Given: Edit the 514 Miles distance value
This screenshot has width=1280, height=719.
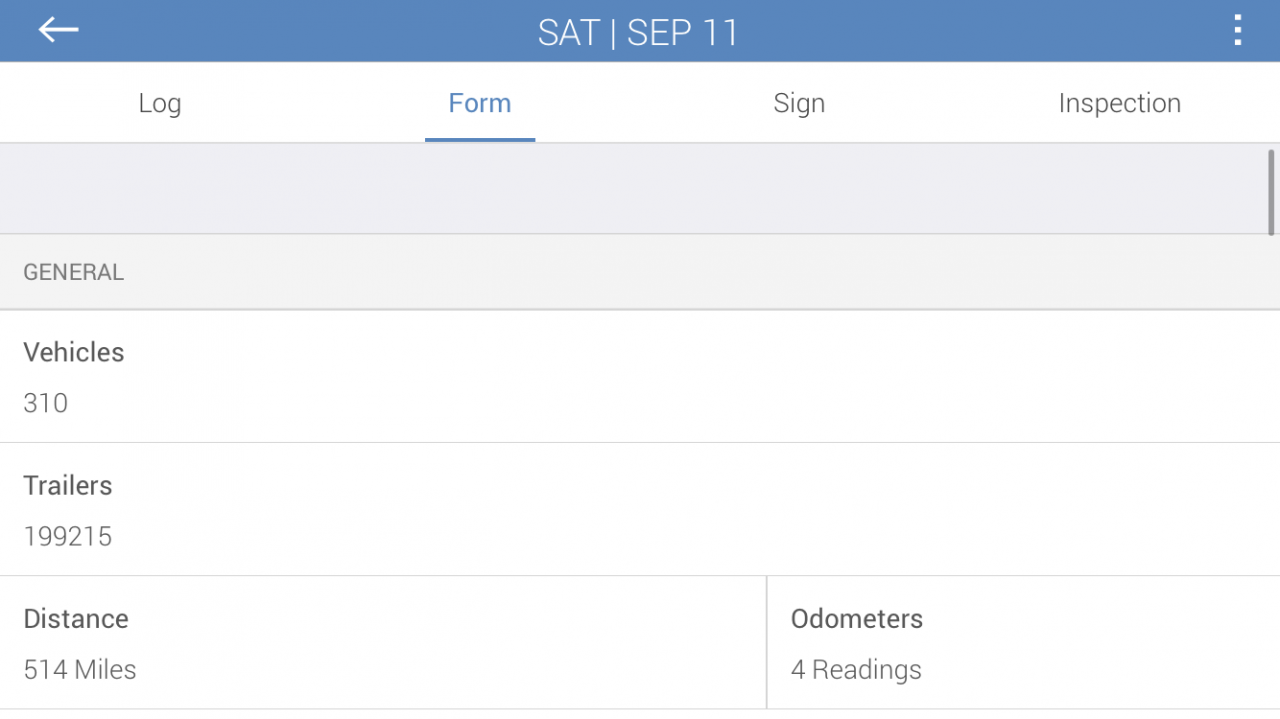Looking at the screenshot, I should pos(80,669).
